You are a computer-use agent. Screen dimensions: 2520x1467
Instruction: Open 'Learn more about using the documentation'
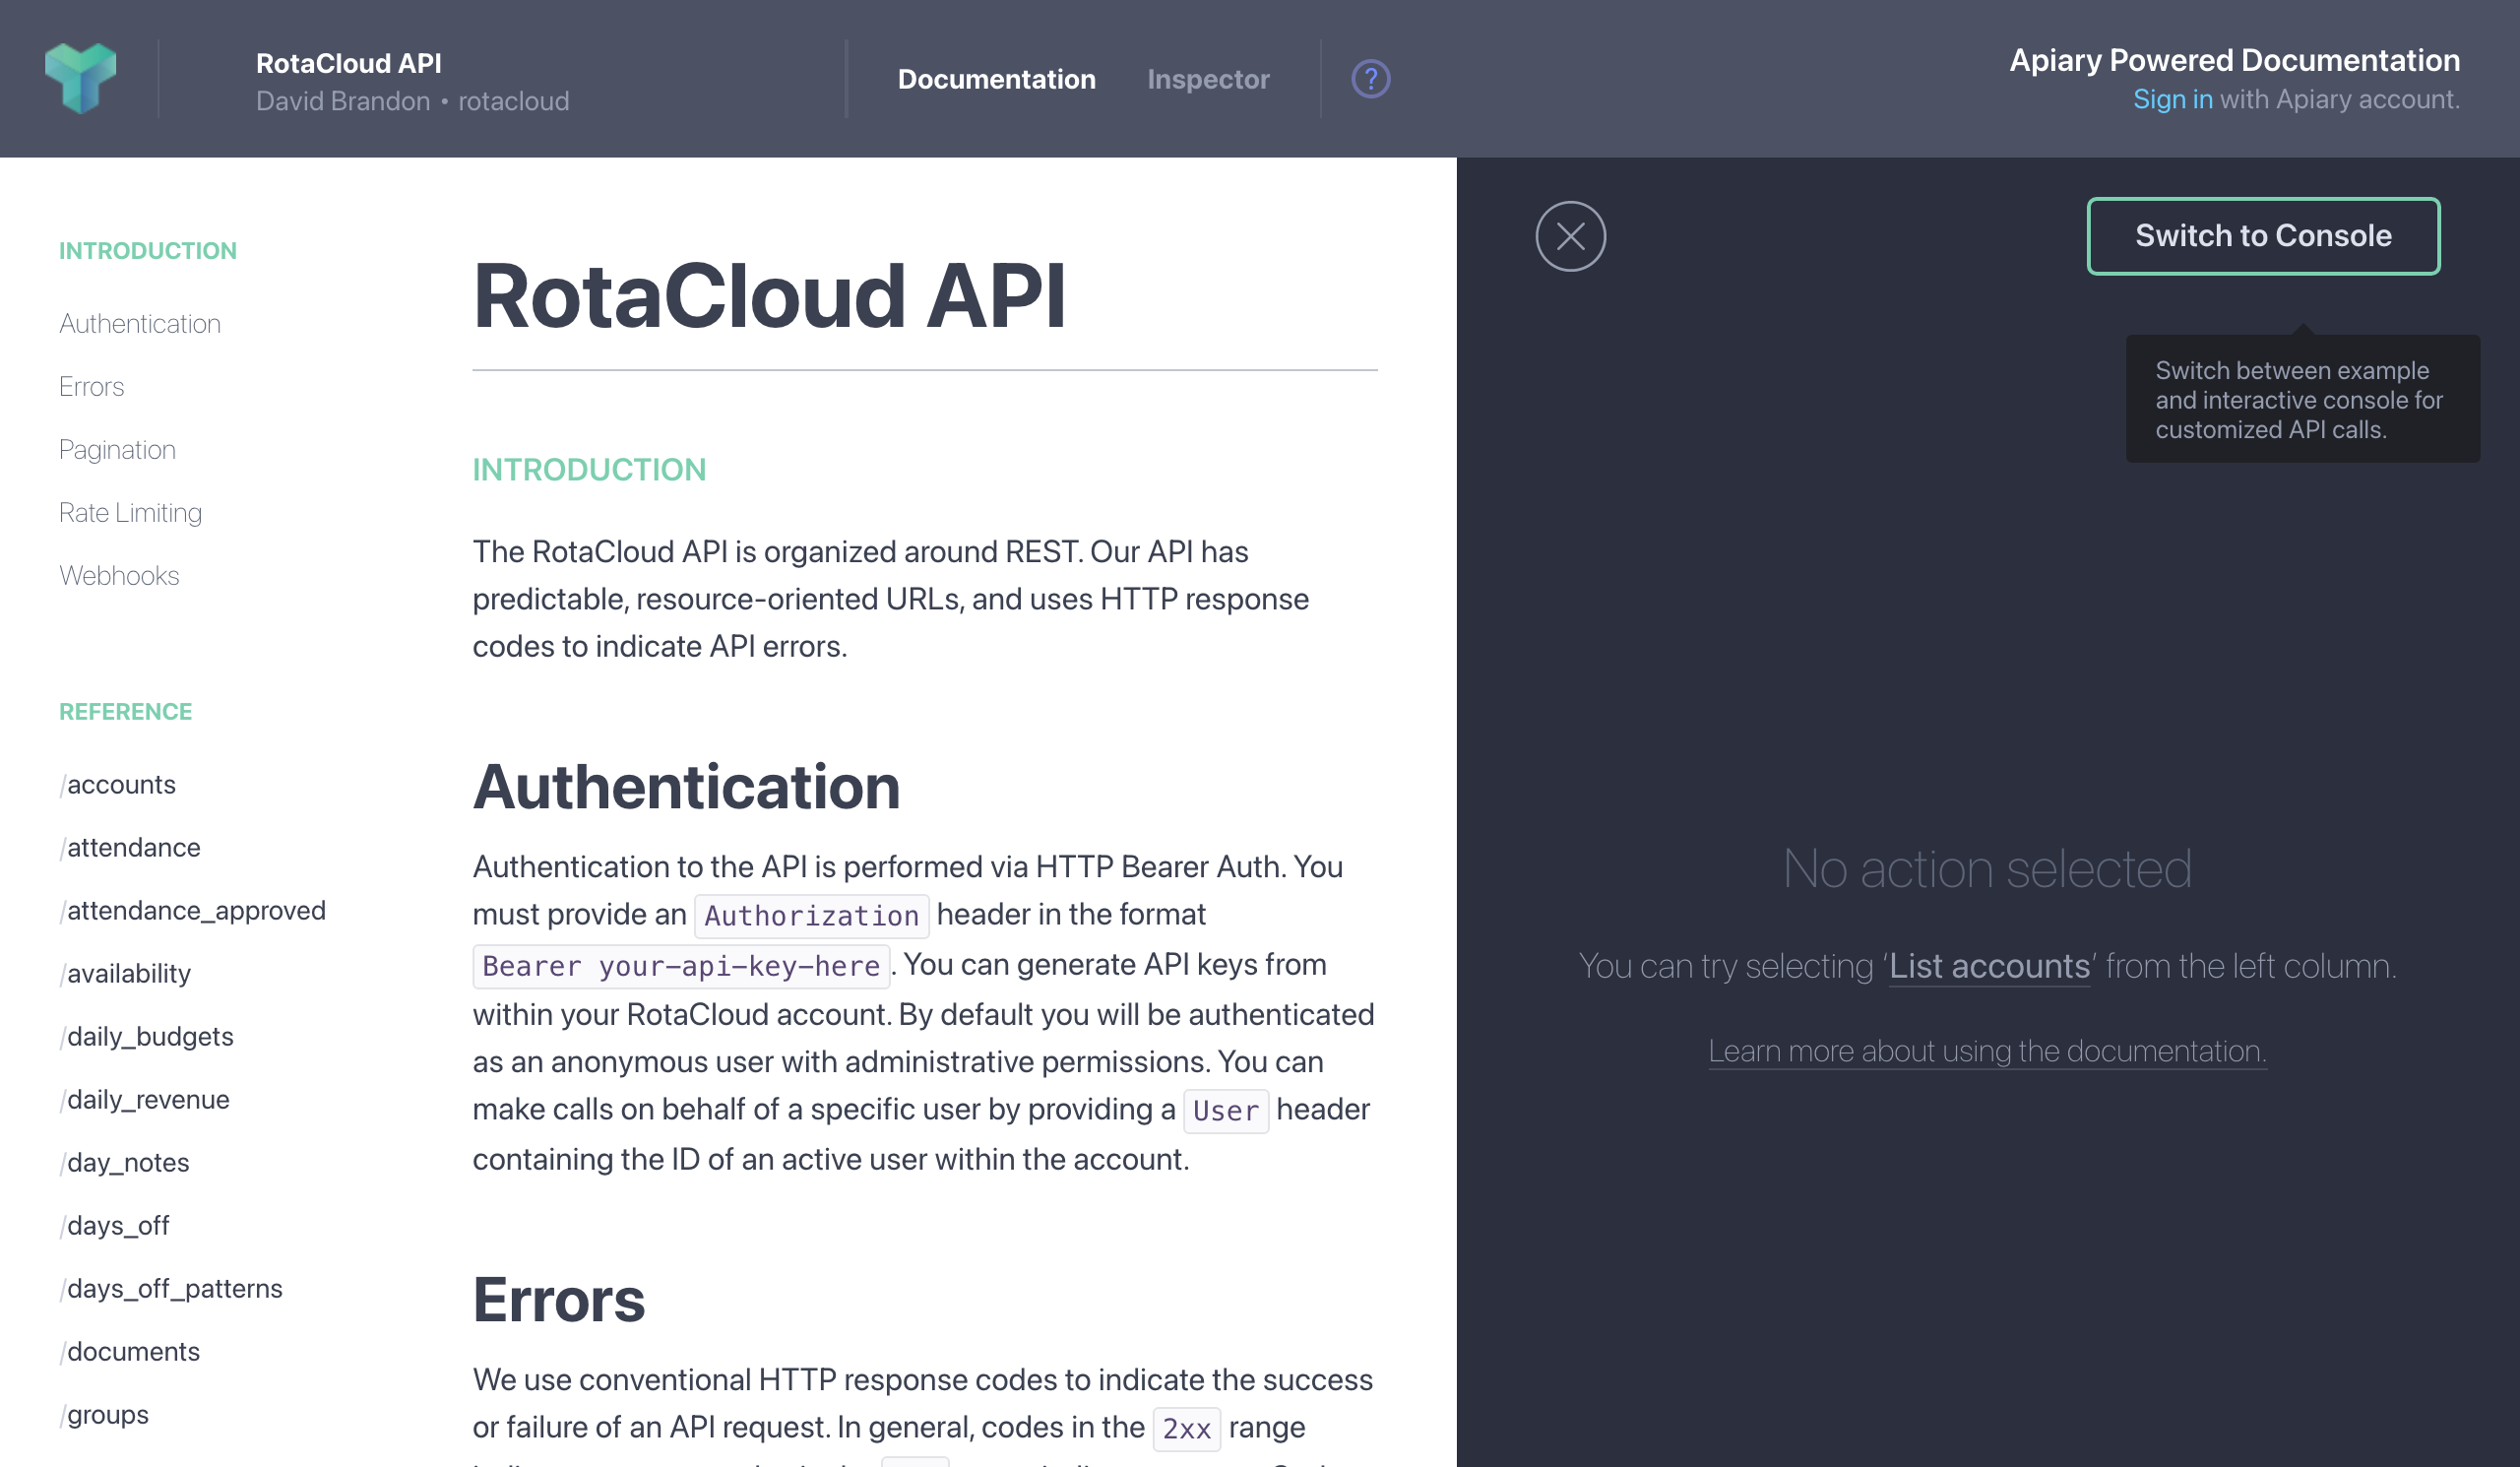1988,1051
